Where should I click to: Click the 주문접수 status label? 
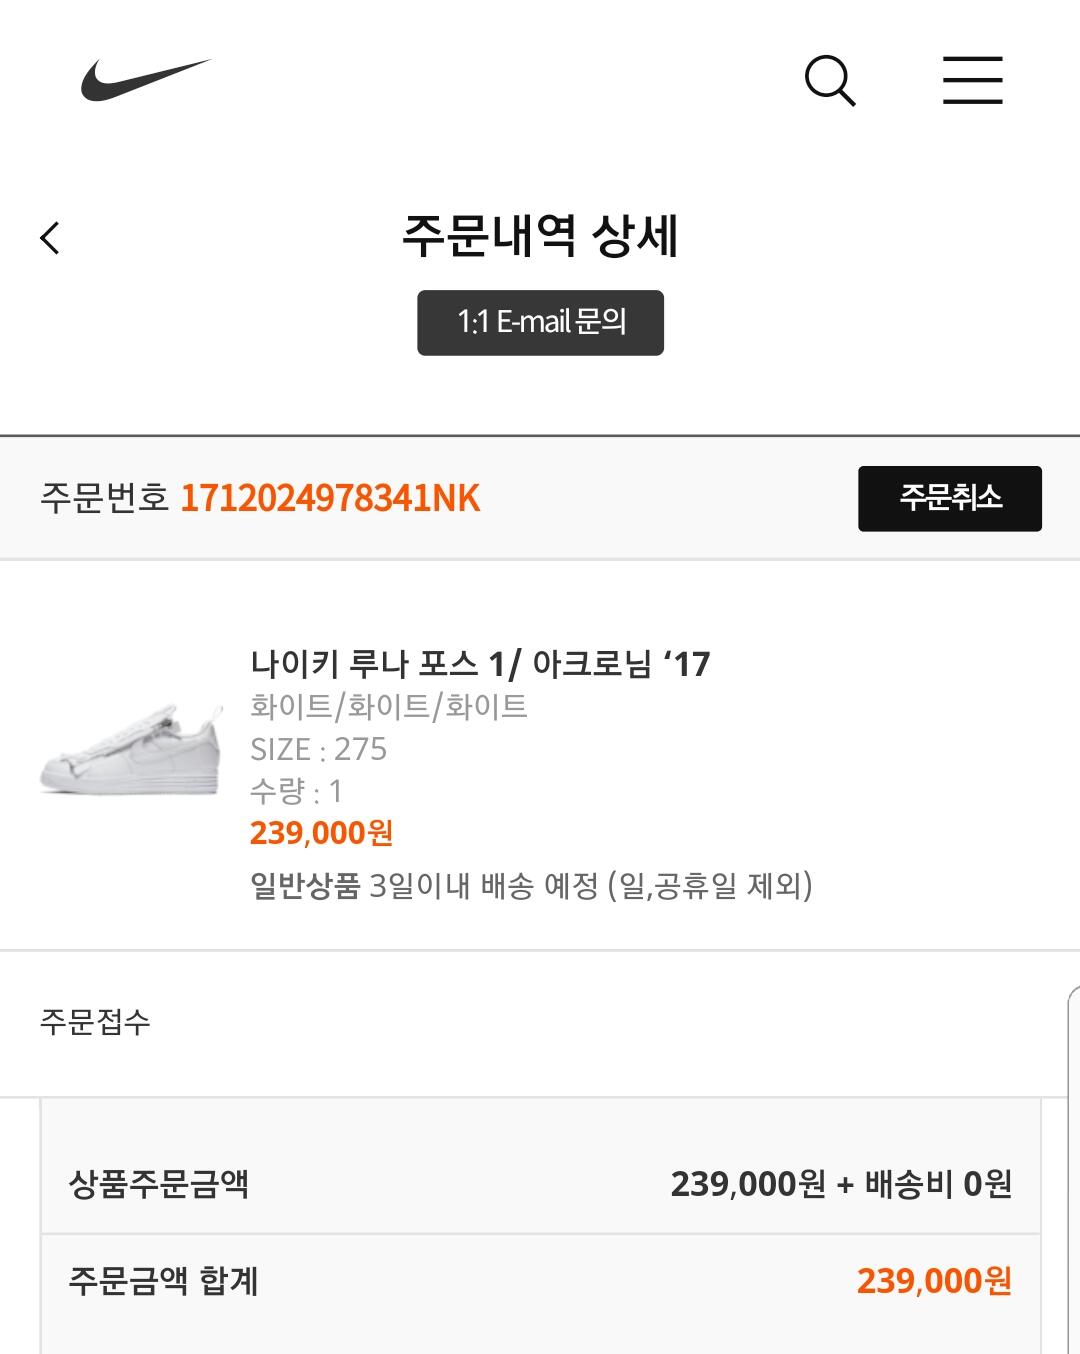pos(95,1022)
